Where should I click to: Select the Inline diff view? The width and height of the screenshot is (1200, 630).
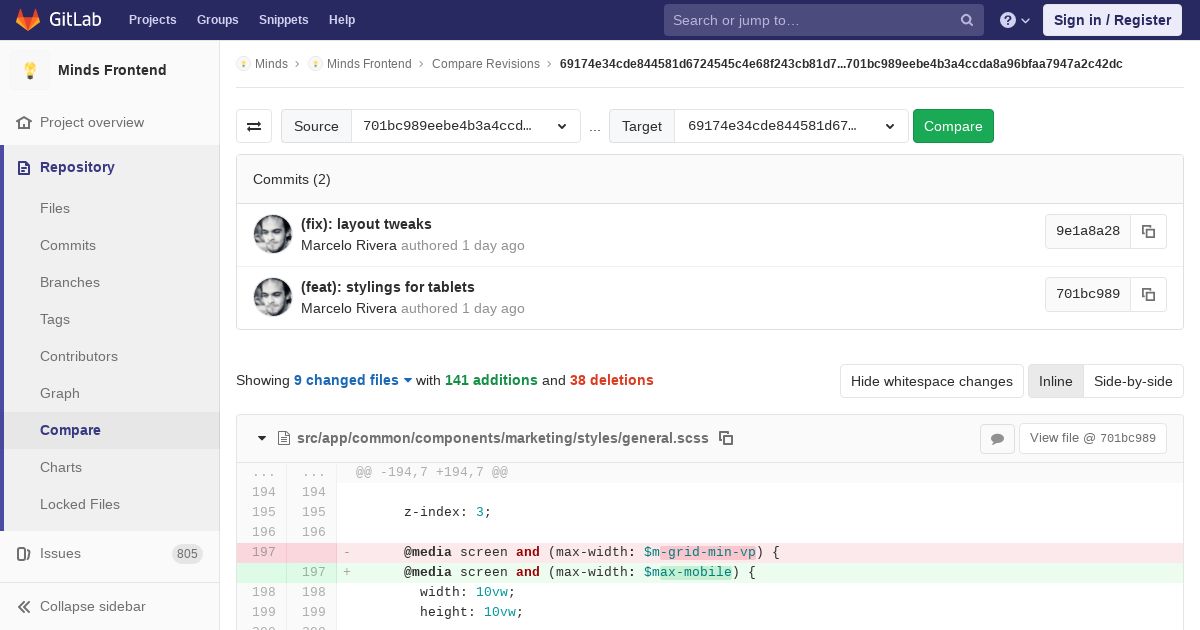point(1055,381)
